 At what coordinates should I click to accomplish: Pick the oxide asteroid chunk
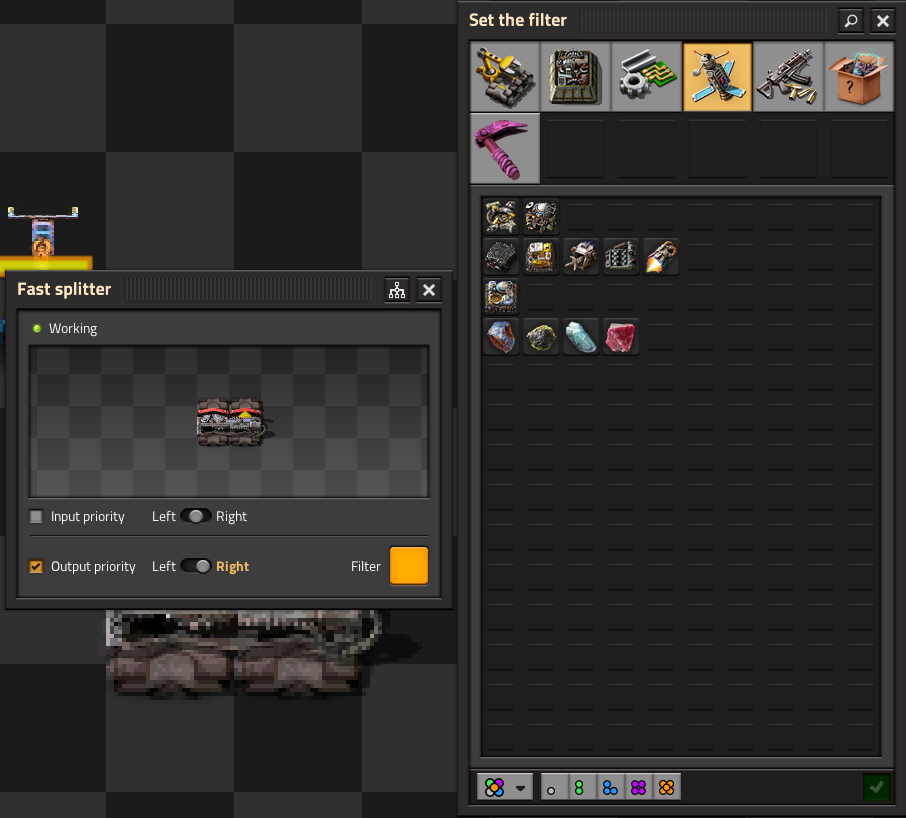pyautogui.click(x=581, y=337)
